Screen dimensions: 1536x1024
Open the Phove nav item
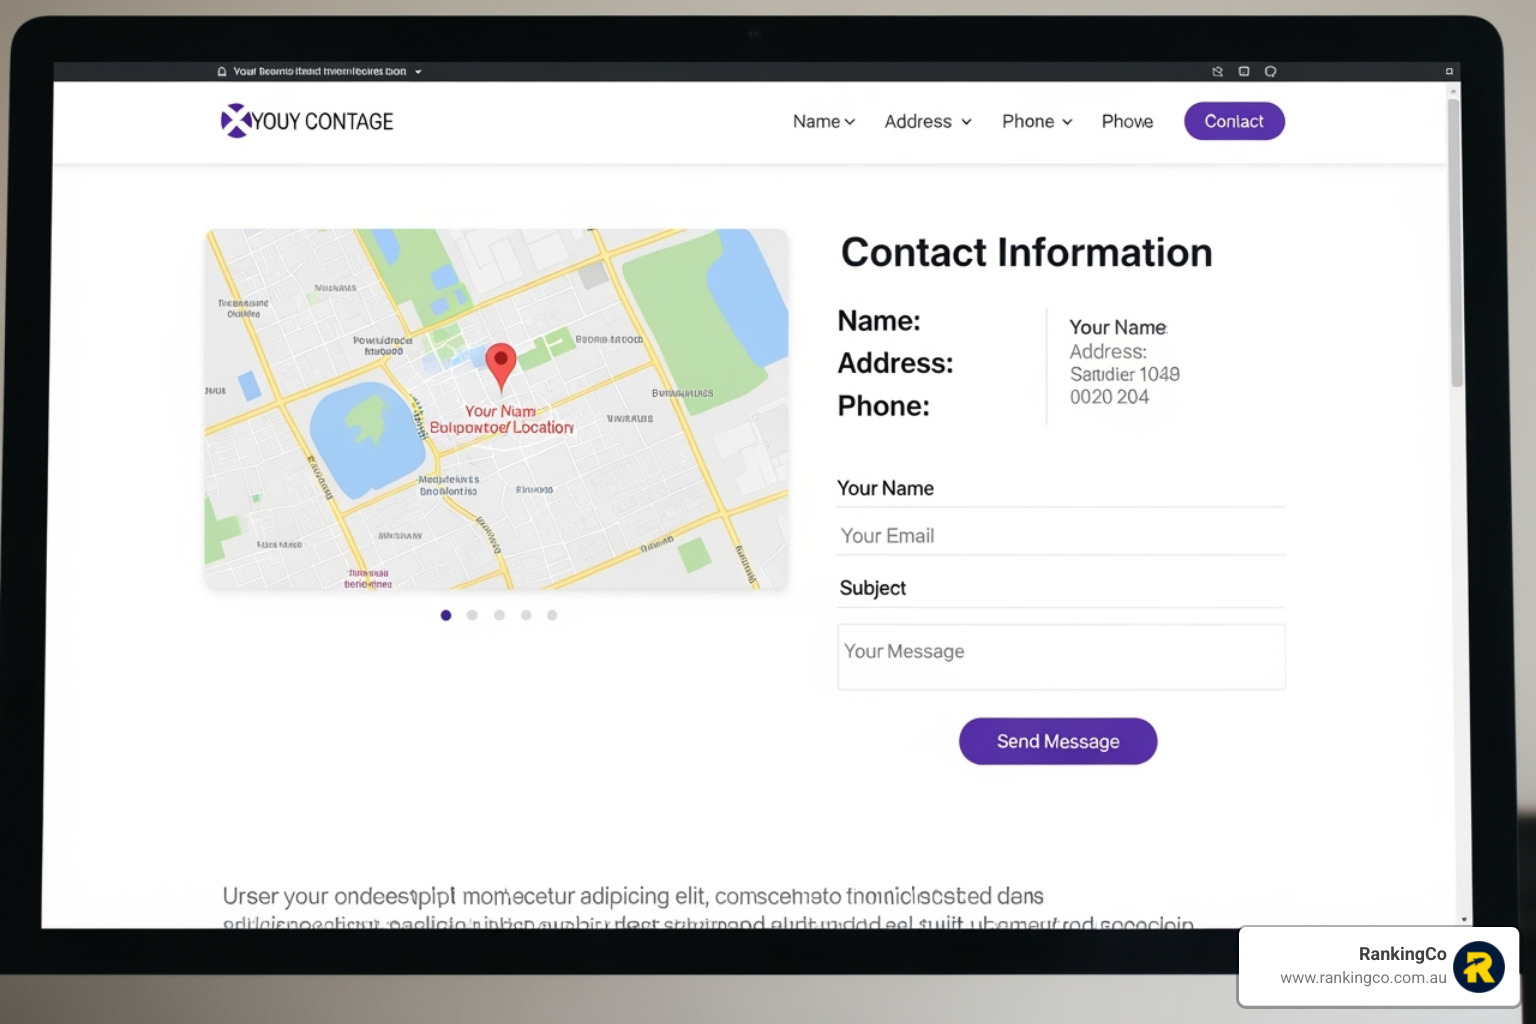[1127, 122]
